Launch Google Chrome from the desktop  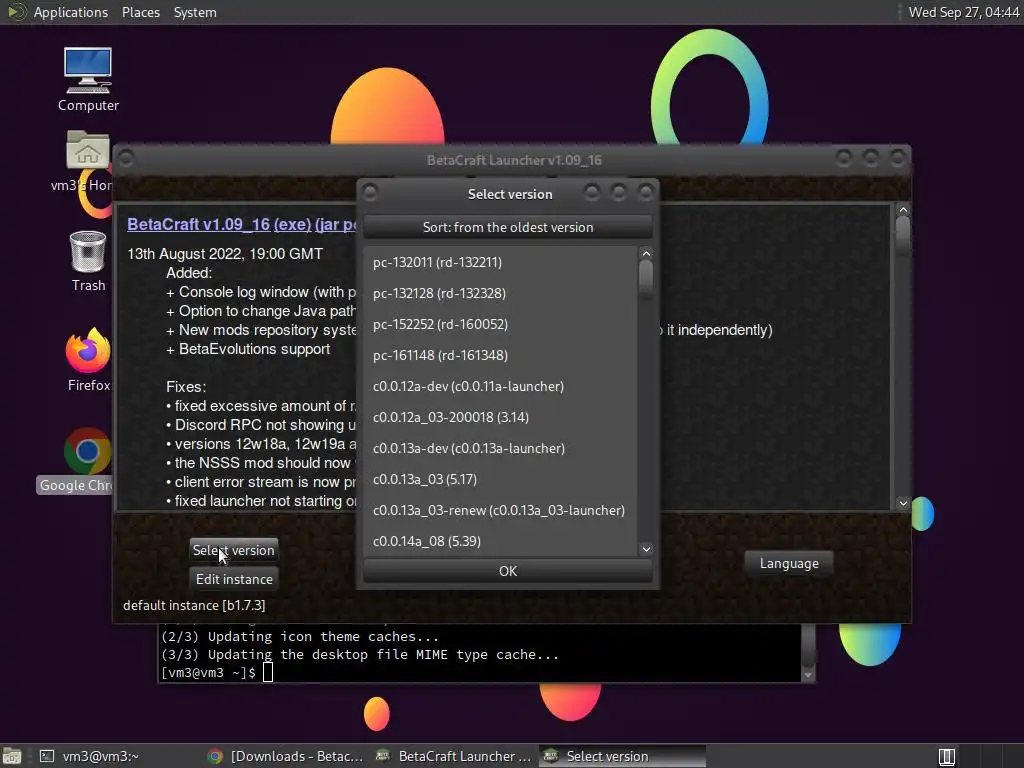[74, 460]
